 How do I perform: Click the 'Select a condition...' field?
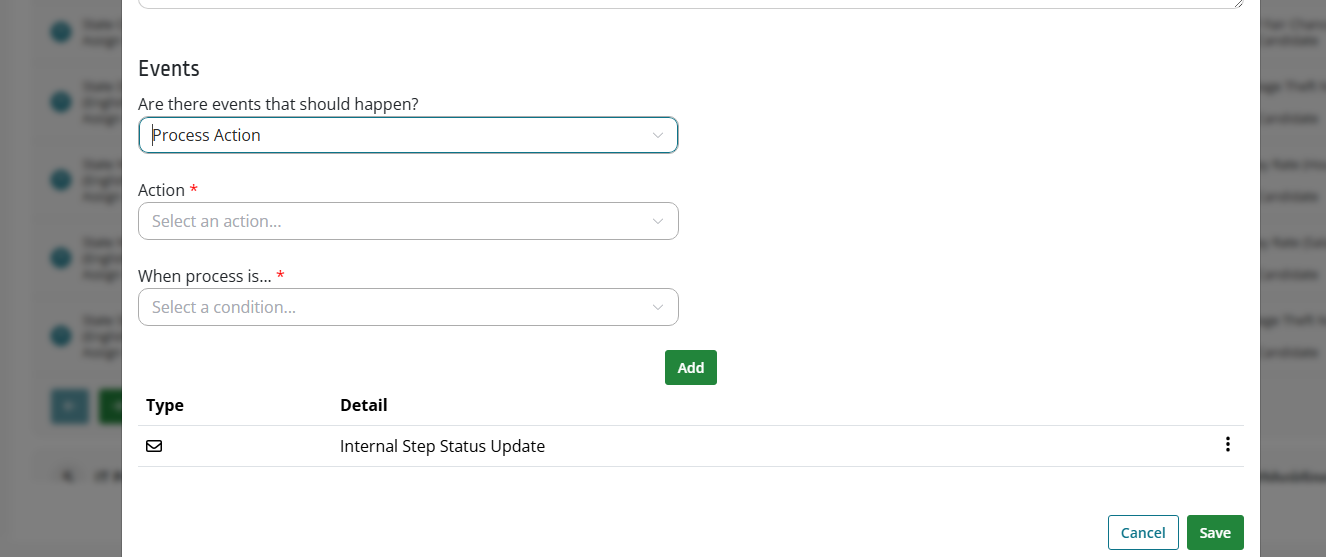pos(408,307)
